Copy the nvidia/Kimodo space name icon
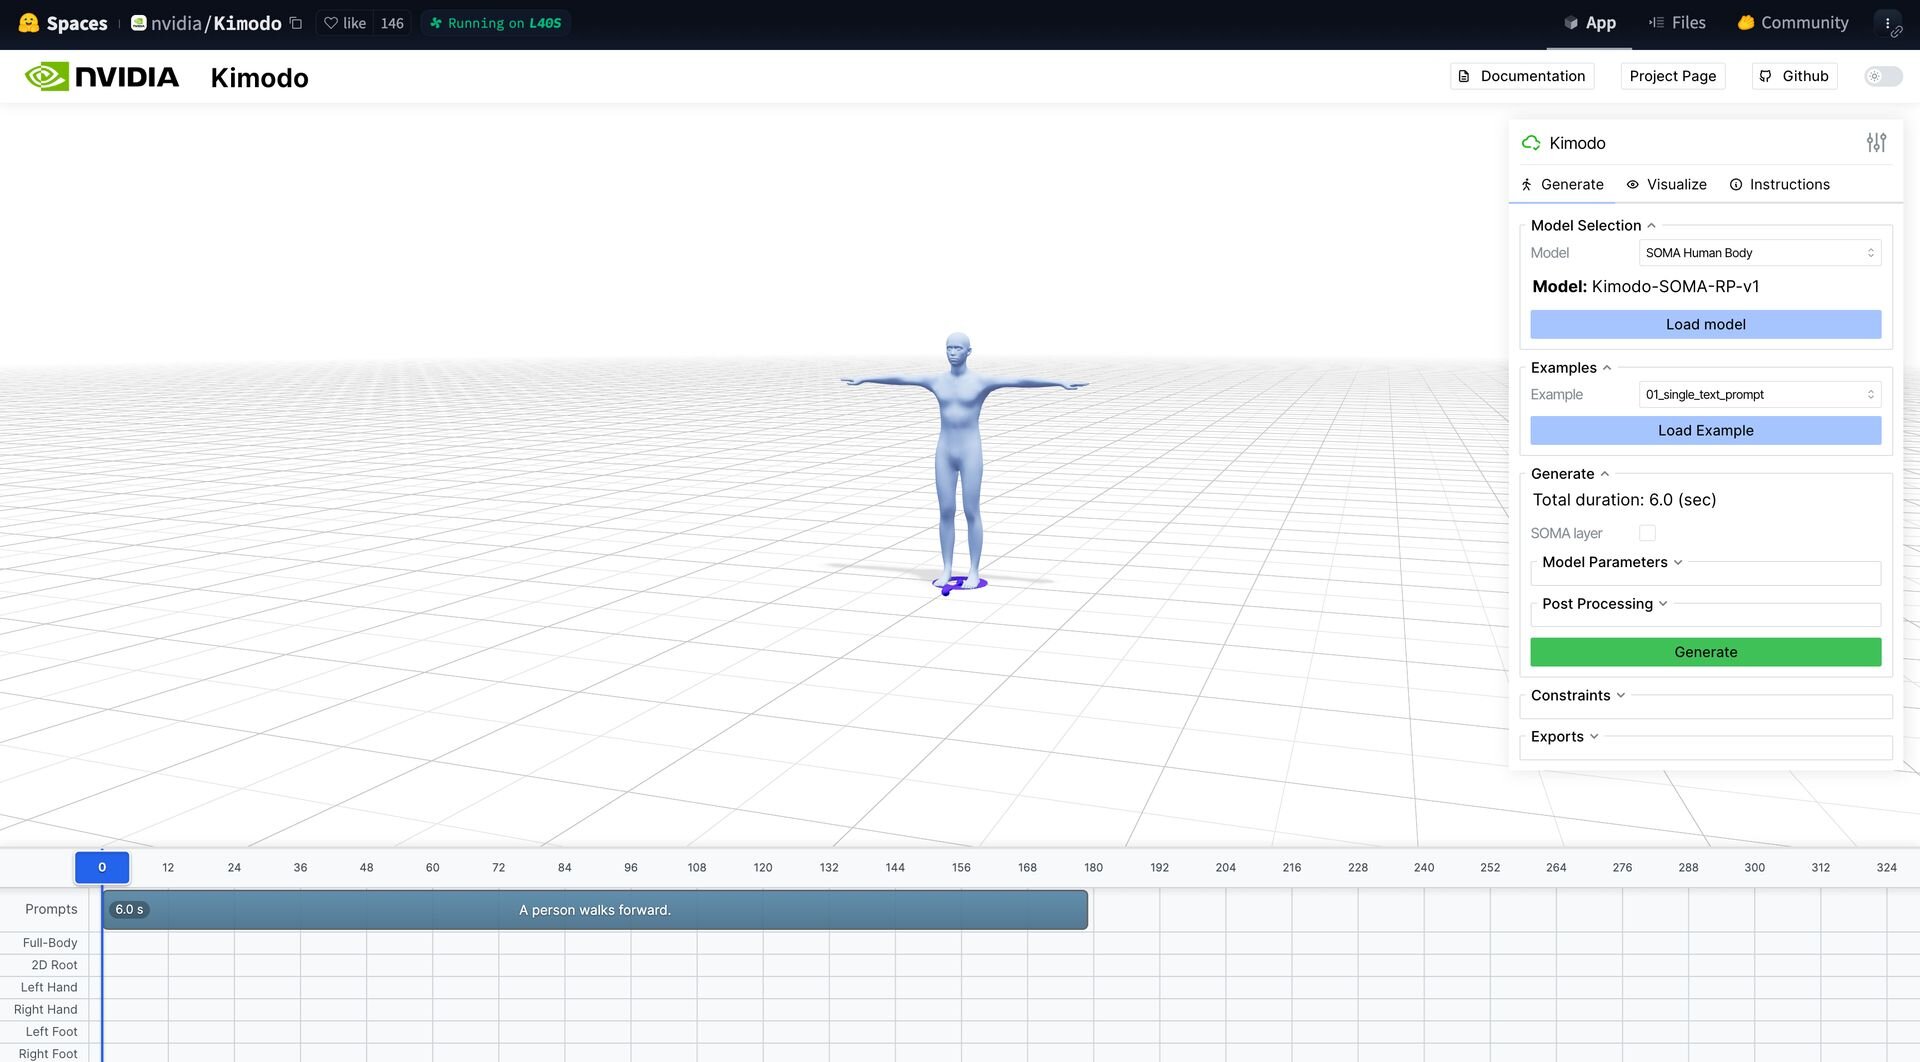The width and height of the screenshot is (1920, 1062). 296,23
